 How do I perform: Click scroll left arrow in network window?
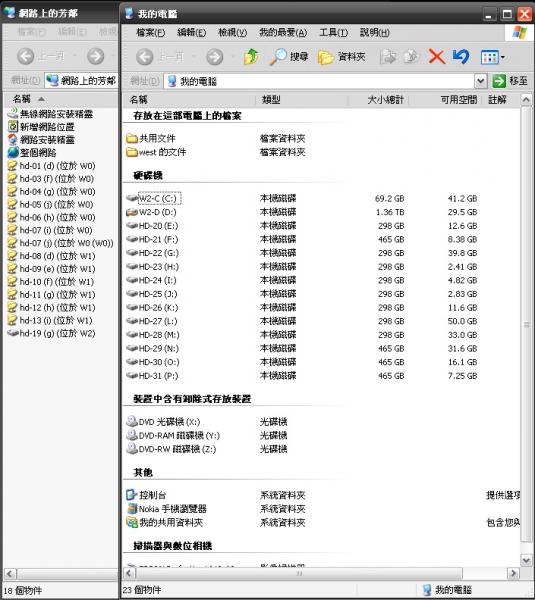[10, 574]
